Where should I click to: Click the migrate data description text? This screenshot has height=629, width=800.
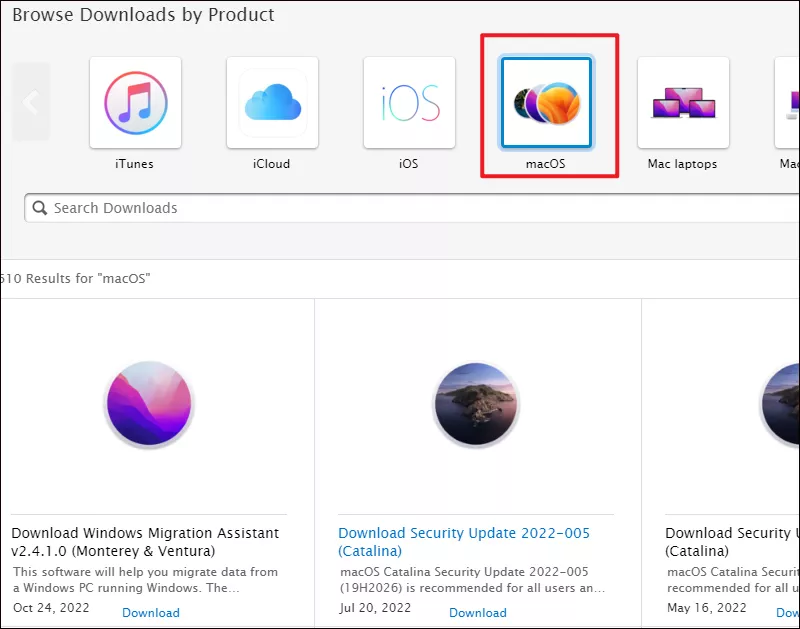click(x=145, y=580)
